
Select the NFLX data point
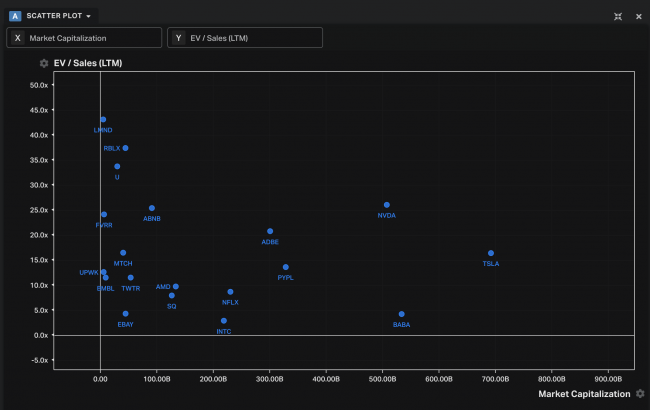coord(230,292)
